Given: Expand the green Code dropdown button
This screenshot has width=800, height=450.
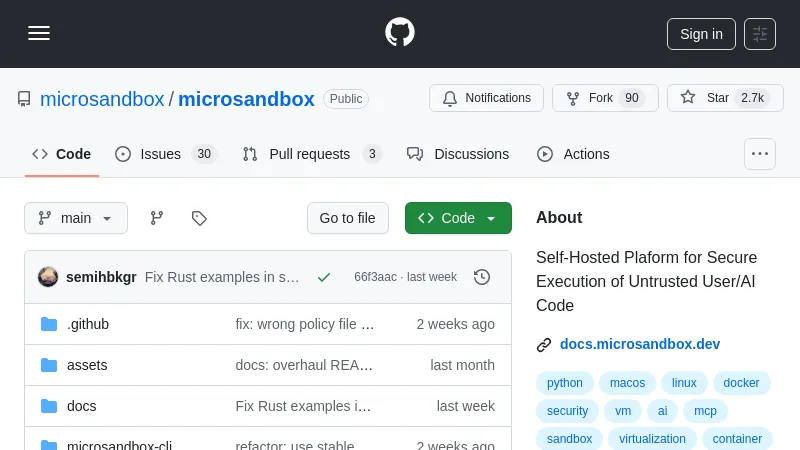Looking at the screenshot, I should pyautogui.click(x=458, y=218).
